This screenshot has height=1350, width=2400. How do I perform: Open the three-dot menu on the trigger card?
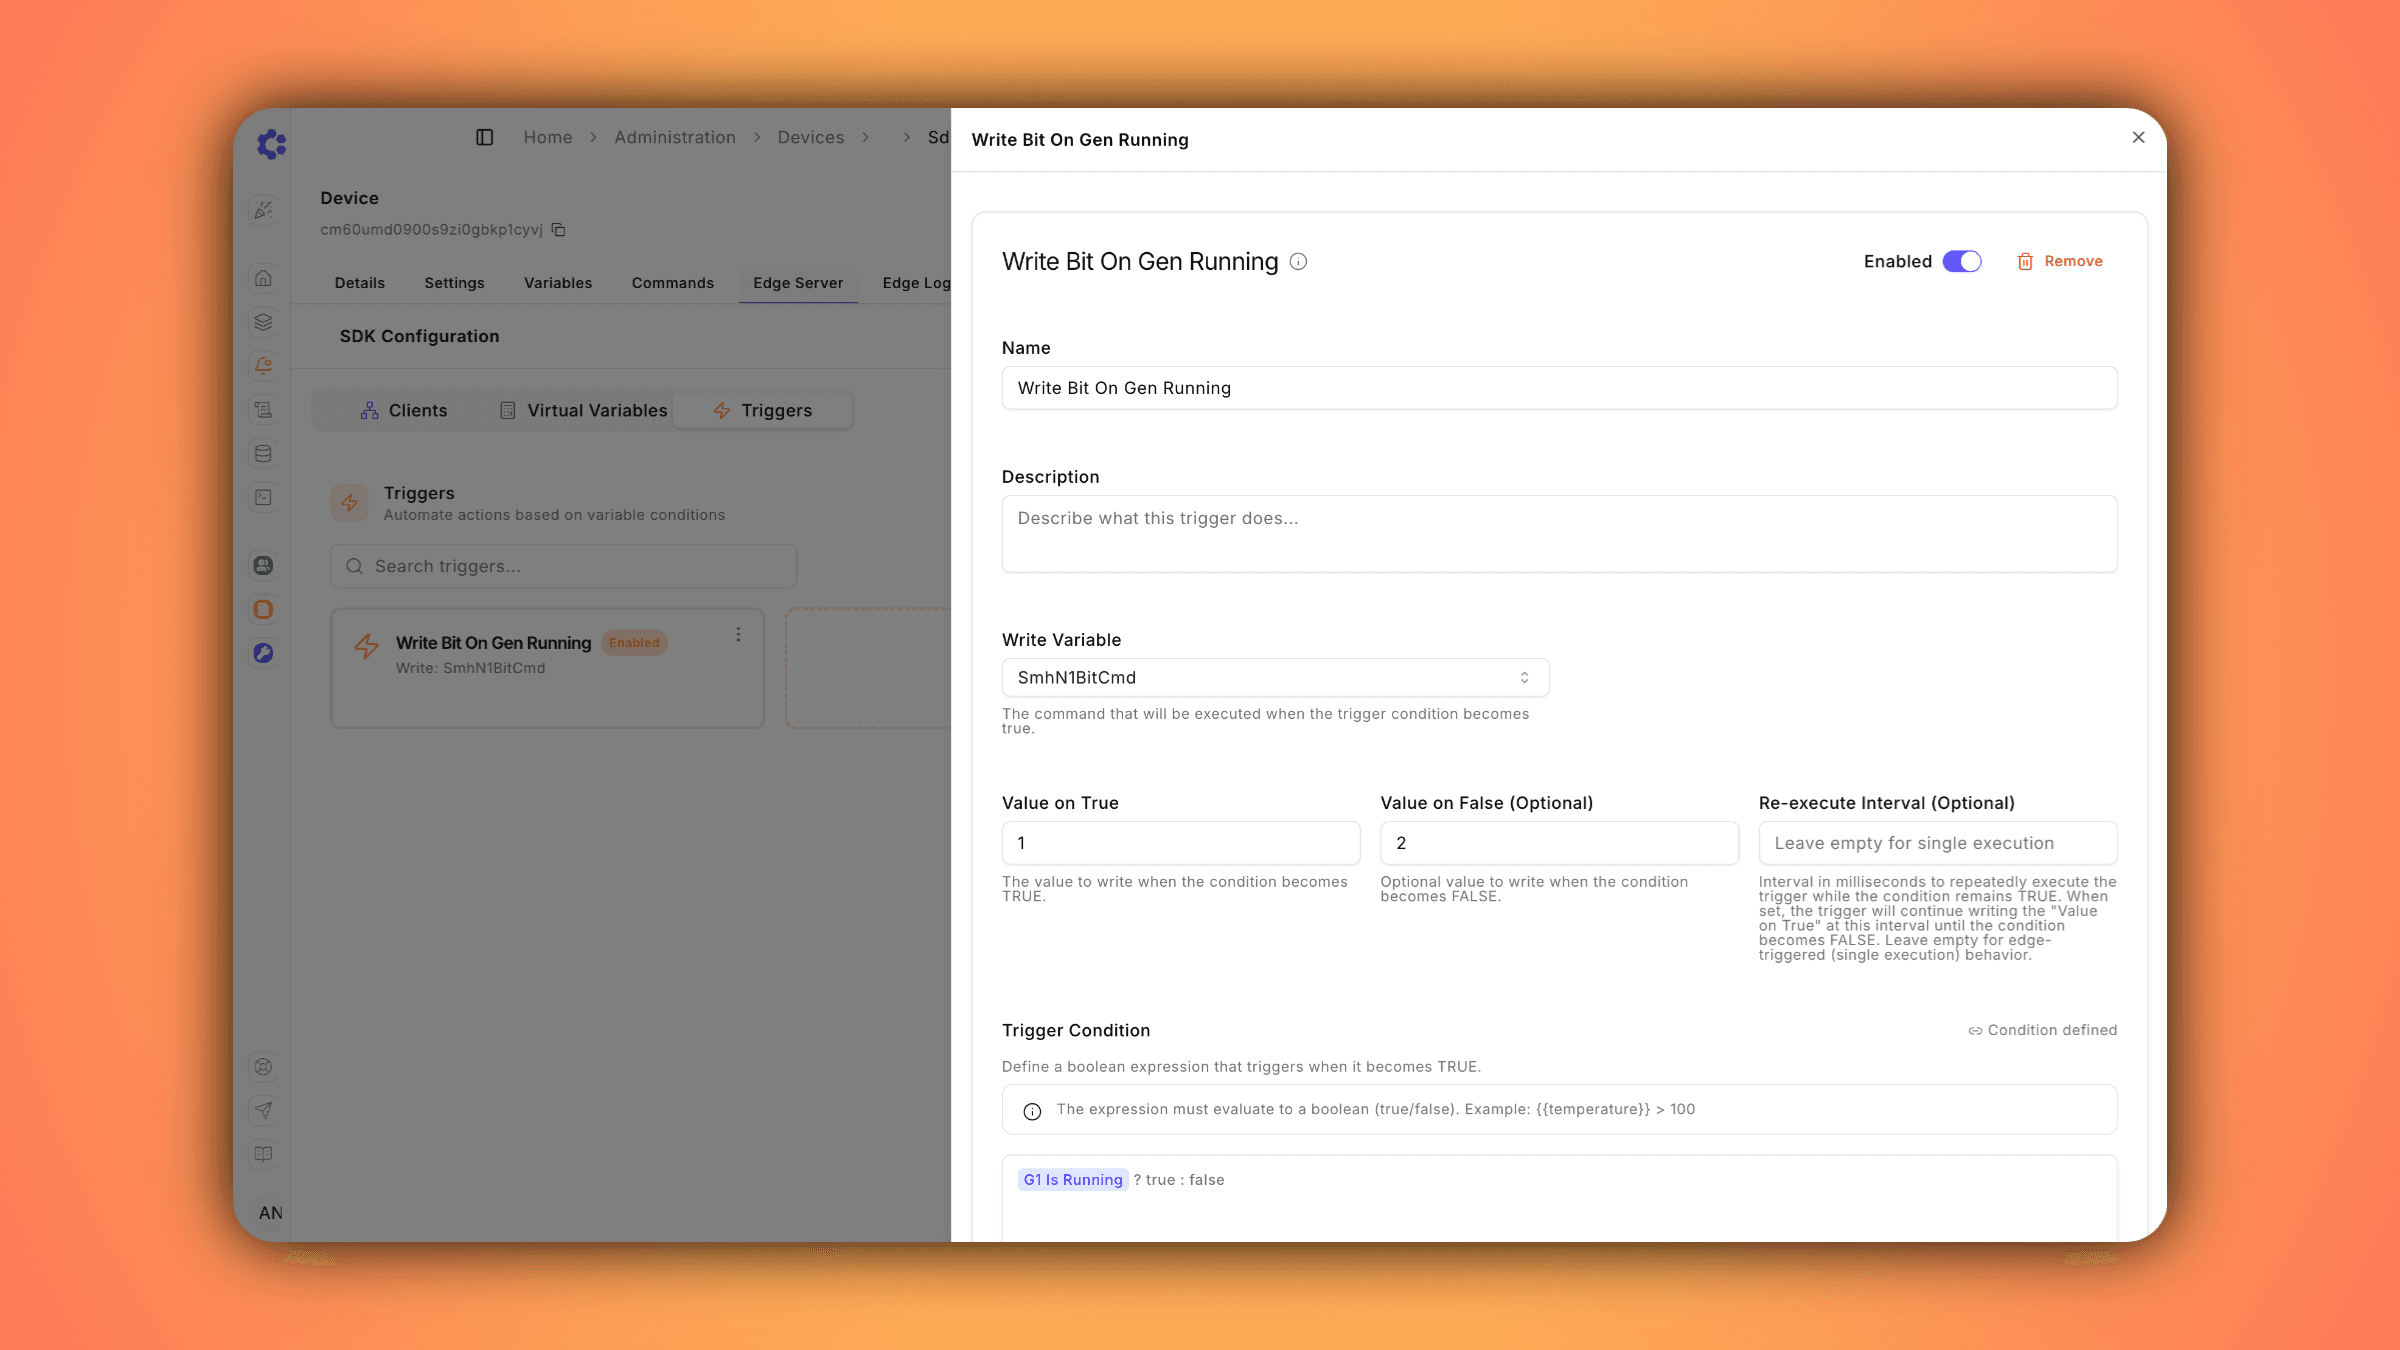click(x=739, y=634)
